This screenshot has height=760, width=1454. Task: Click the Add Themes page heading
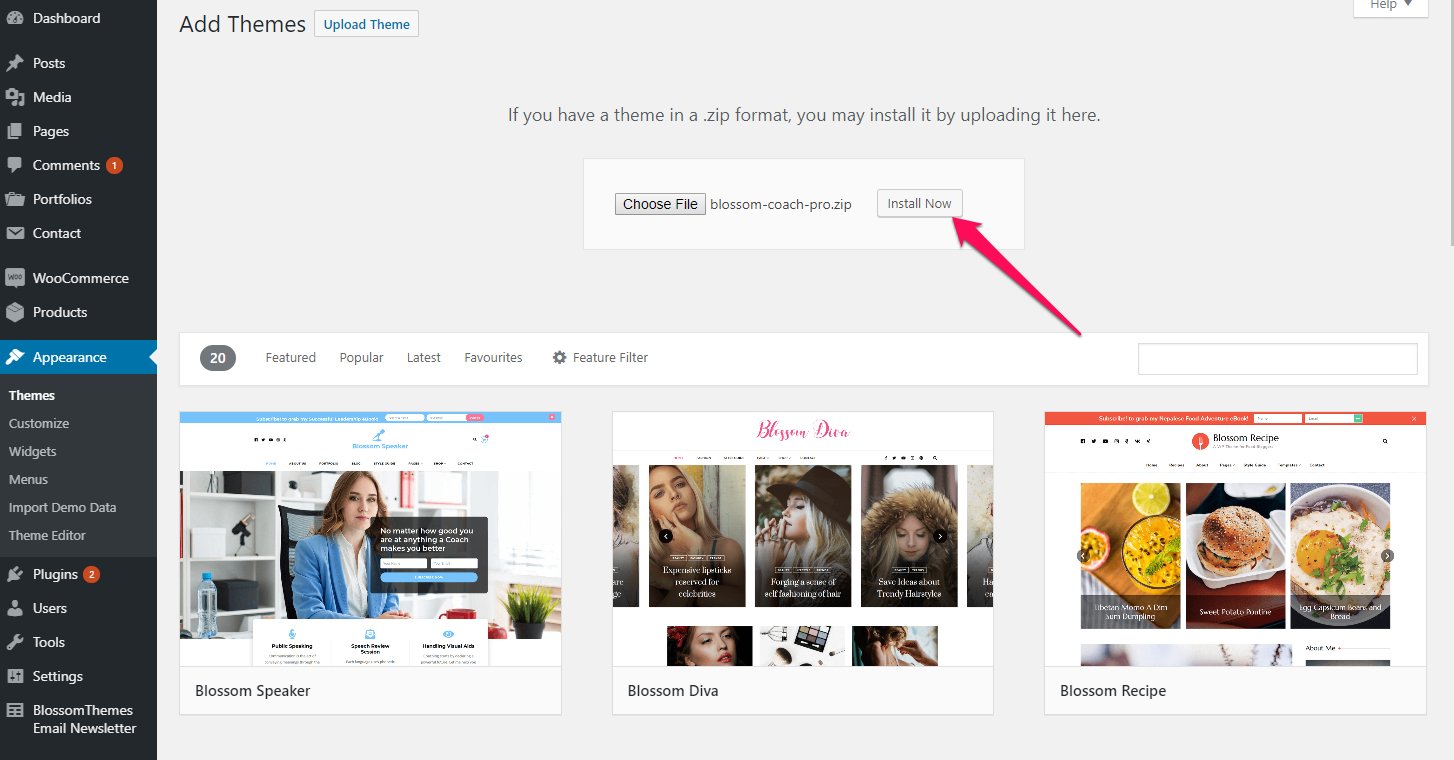pos(242,24)
